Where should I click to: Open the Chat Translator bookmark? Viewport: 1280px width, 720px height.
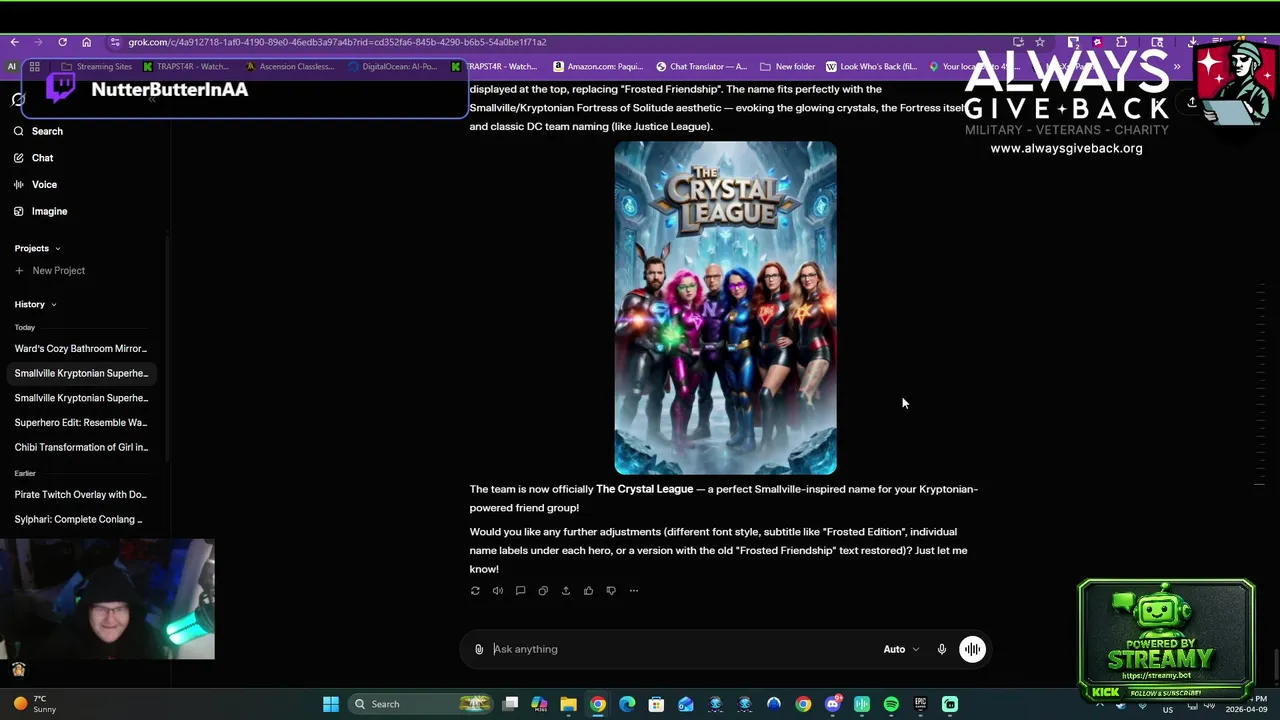click(x=701, y=67)
